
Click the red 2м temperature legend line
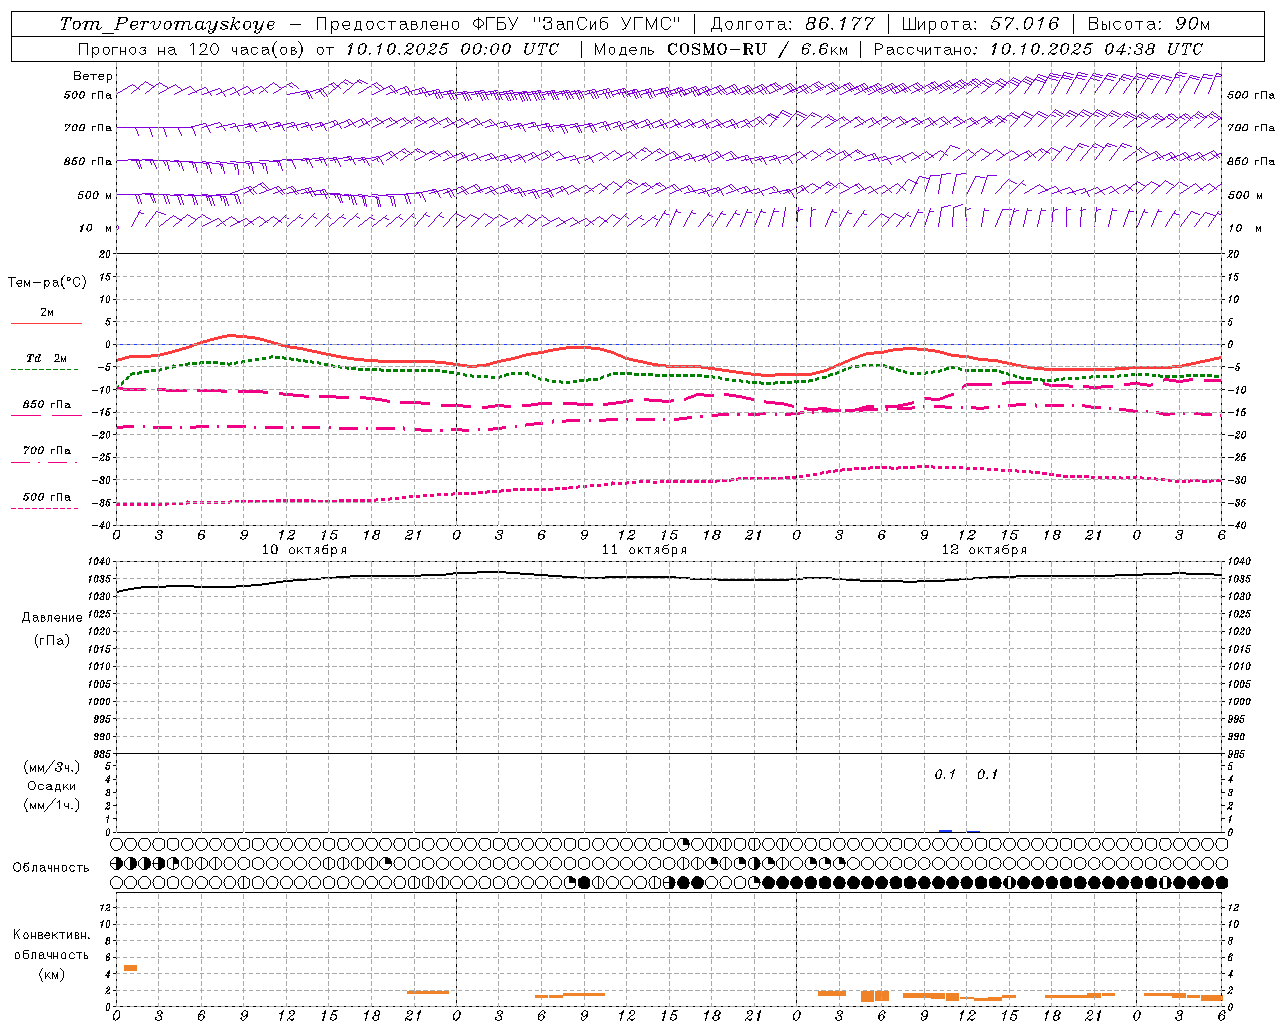[x=46, y=323]
